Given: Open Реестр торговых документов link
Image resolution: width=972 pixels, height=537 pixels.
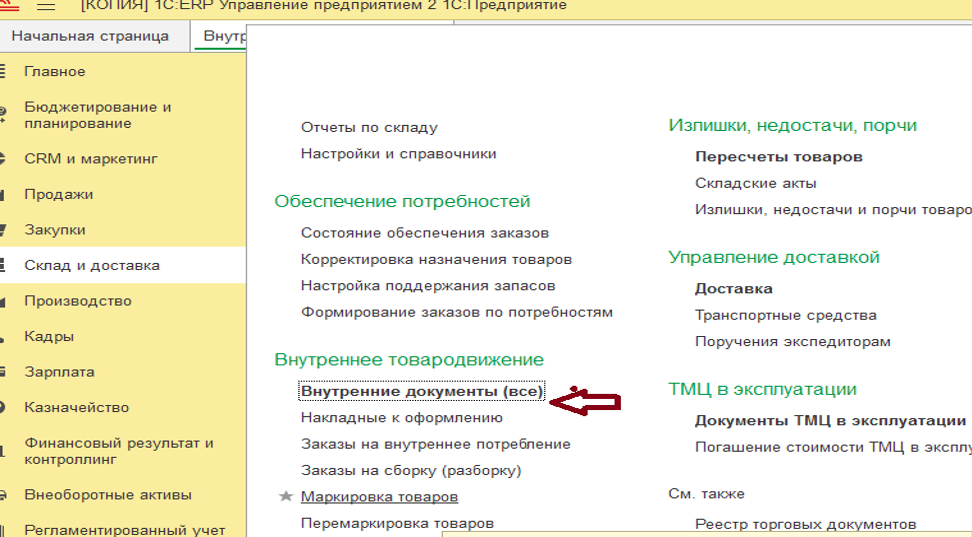Looking at the screenshot, I should (805, 525).
